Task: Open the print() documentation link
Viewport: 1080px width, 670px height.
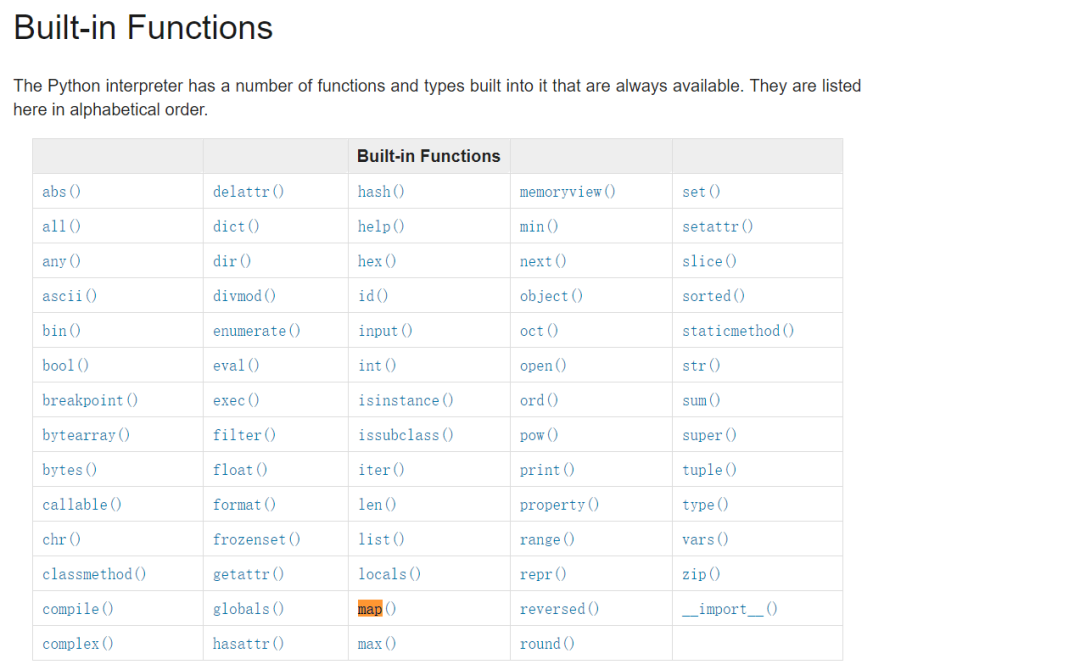Action: [546, 470]
